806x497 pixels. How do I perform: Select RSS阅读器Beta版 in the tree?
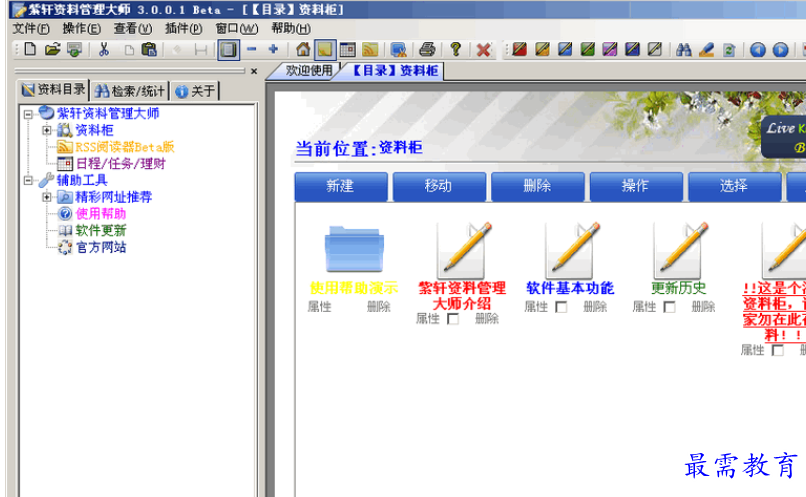124,148
